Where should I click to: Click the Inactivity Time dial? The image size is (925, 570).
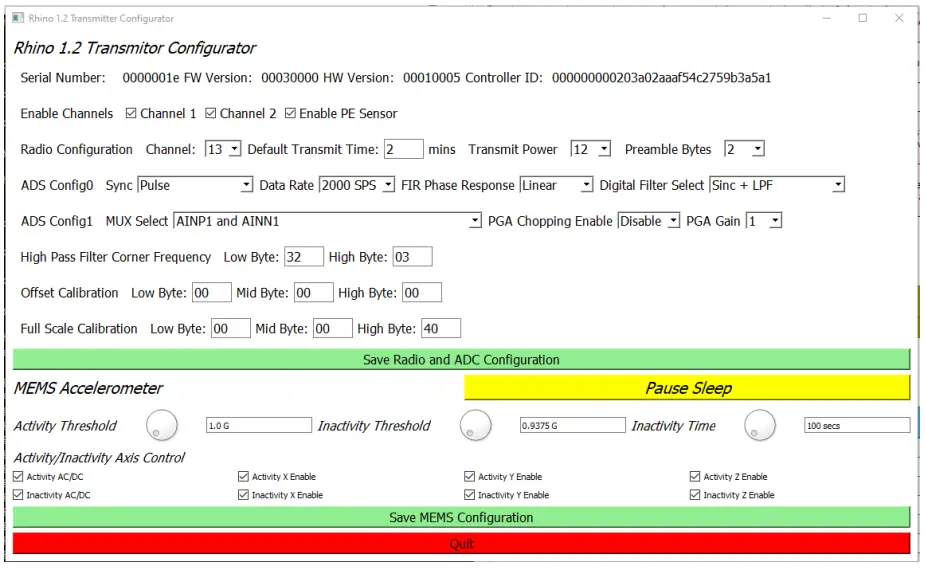pyautogui.click(x=760, y=425)
